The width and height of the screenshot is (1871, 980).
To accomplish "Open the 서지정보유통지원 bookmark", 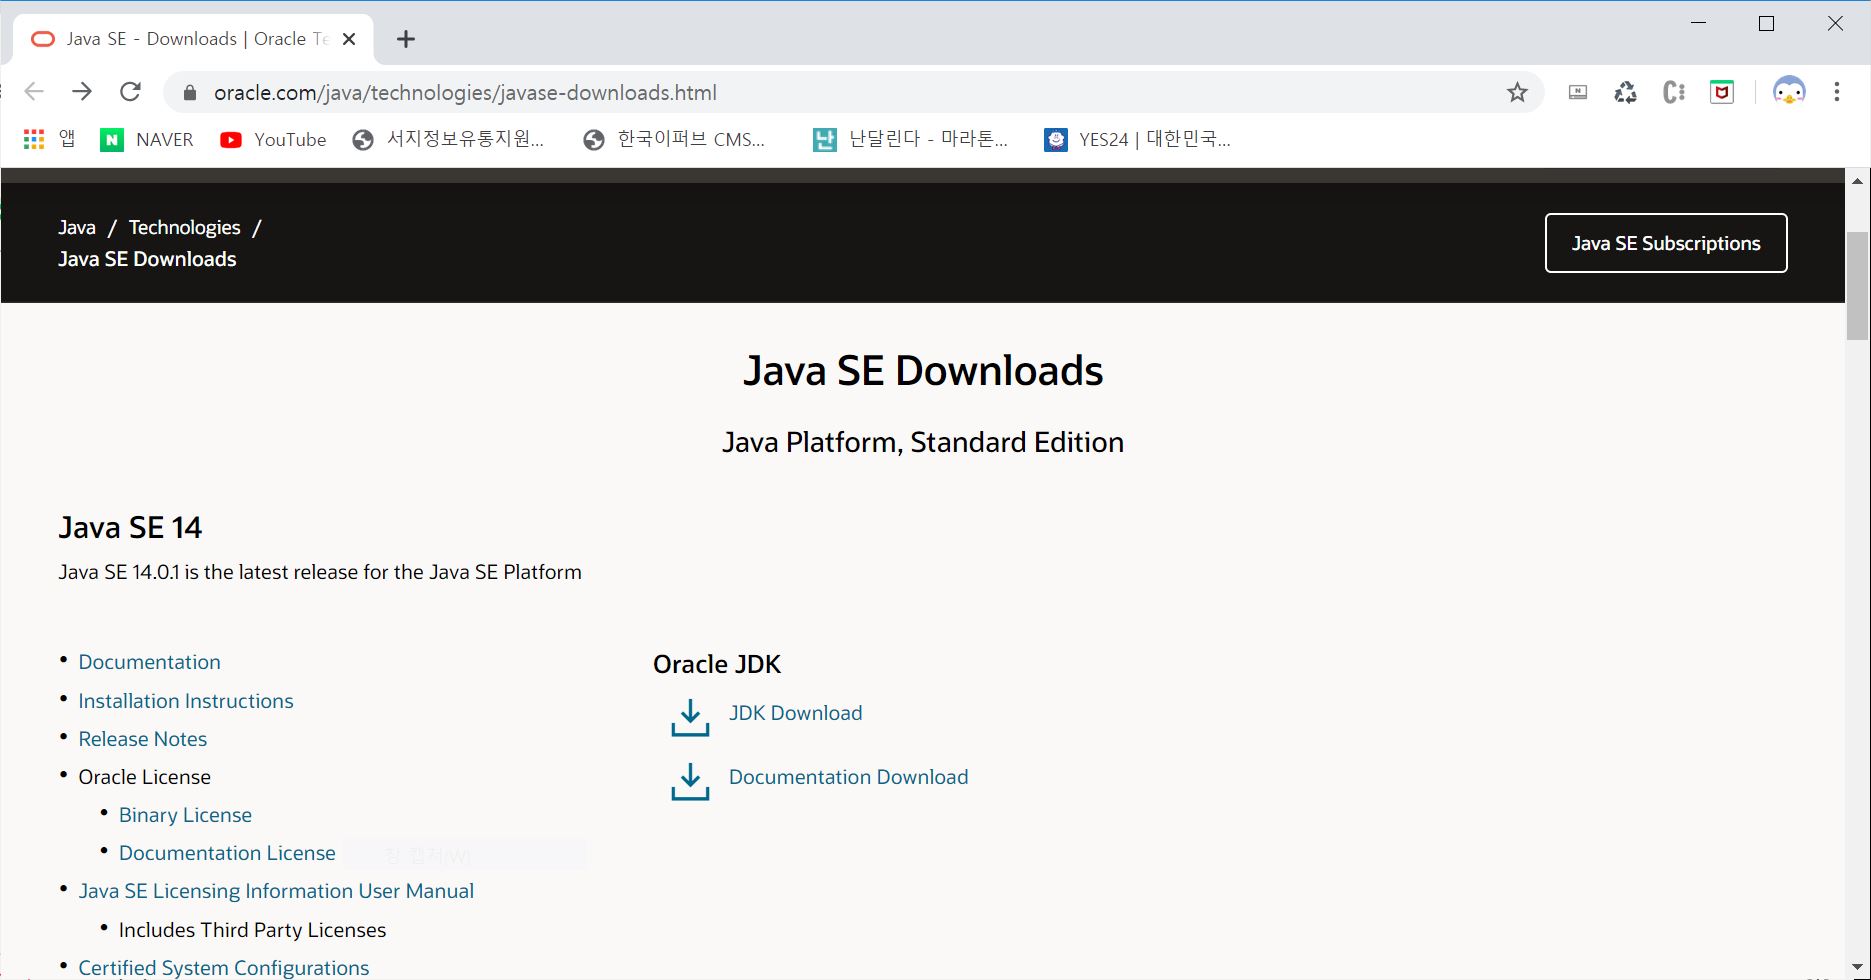I will 448,140.
